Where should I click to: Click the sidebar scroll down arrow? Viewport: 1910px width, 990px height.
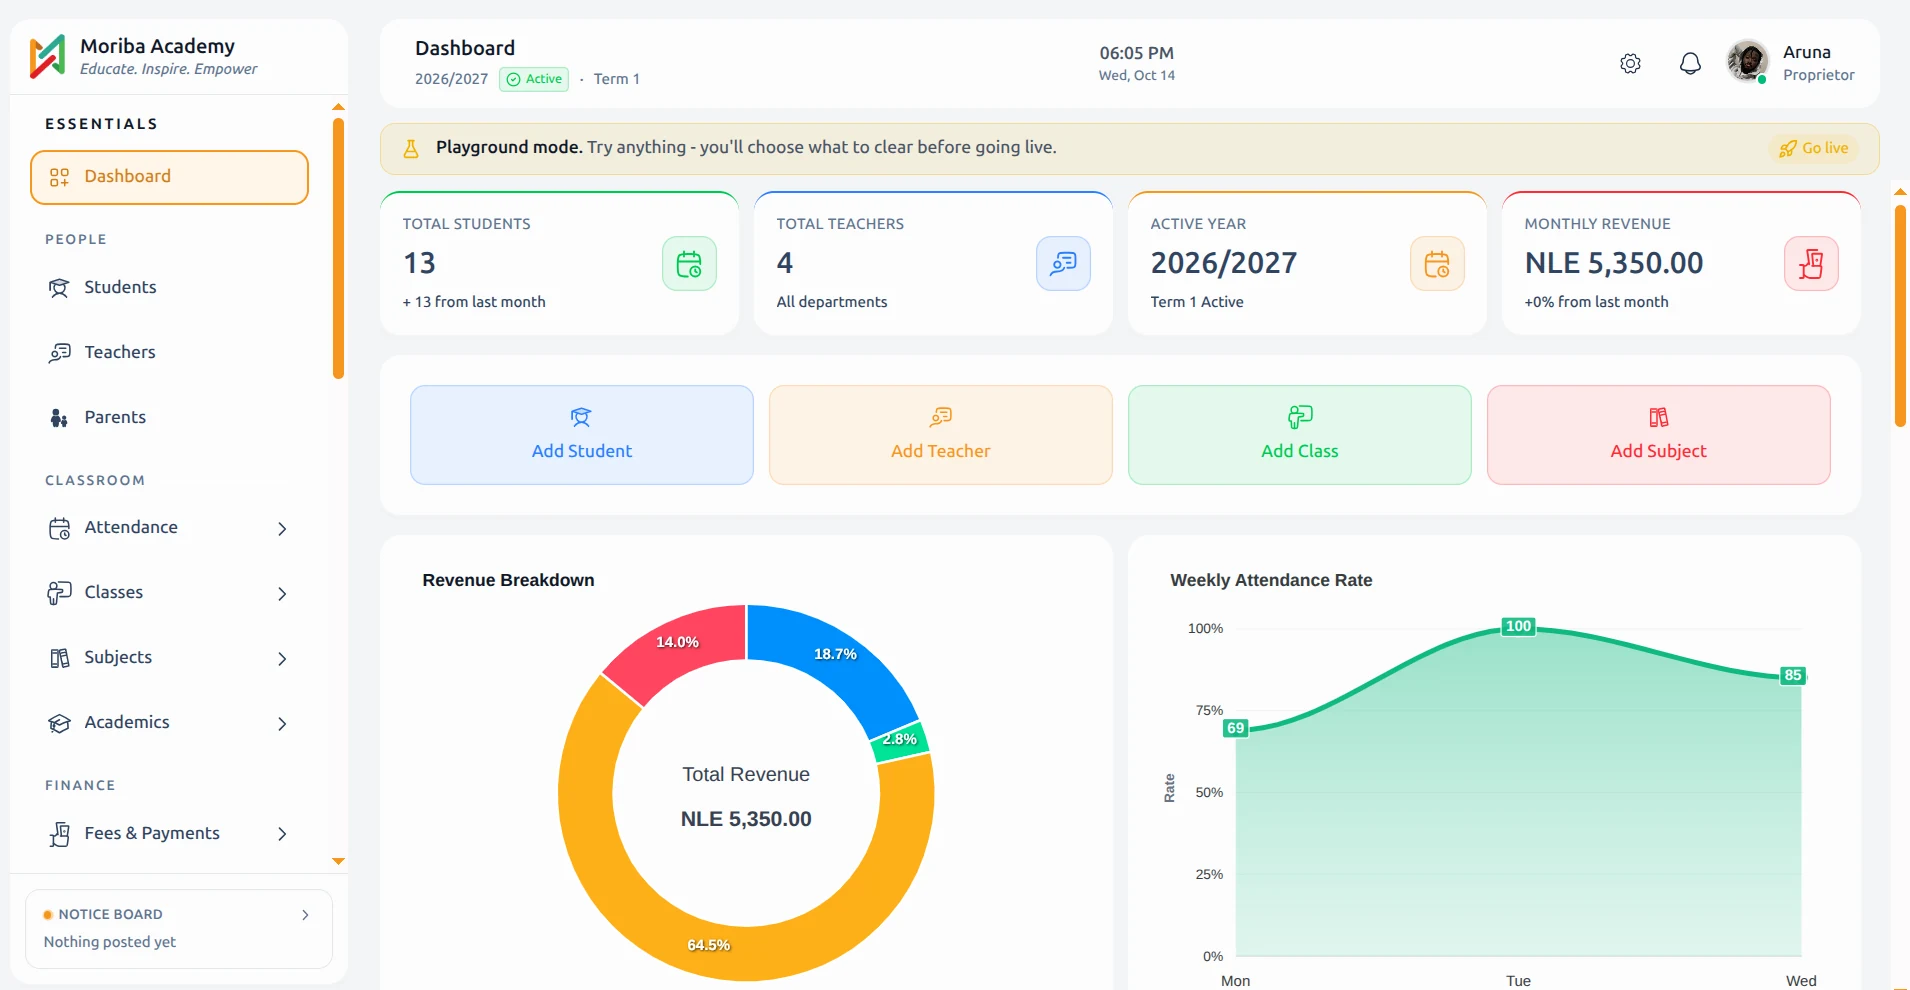click(x=338, y=861)
